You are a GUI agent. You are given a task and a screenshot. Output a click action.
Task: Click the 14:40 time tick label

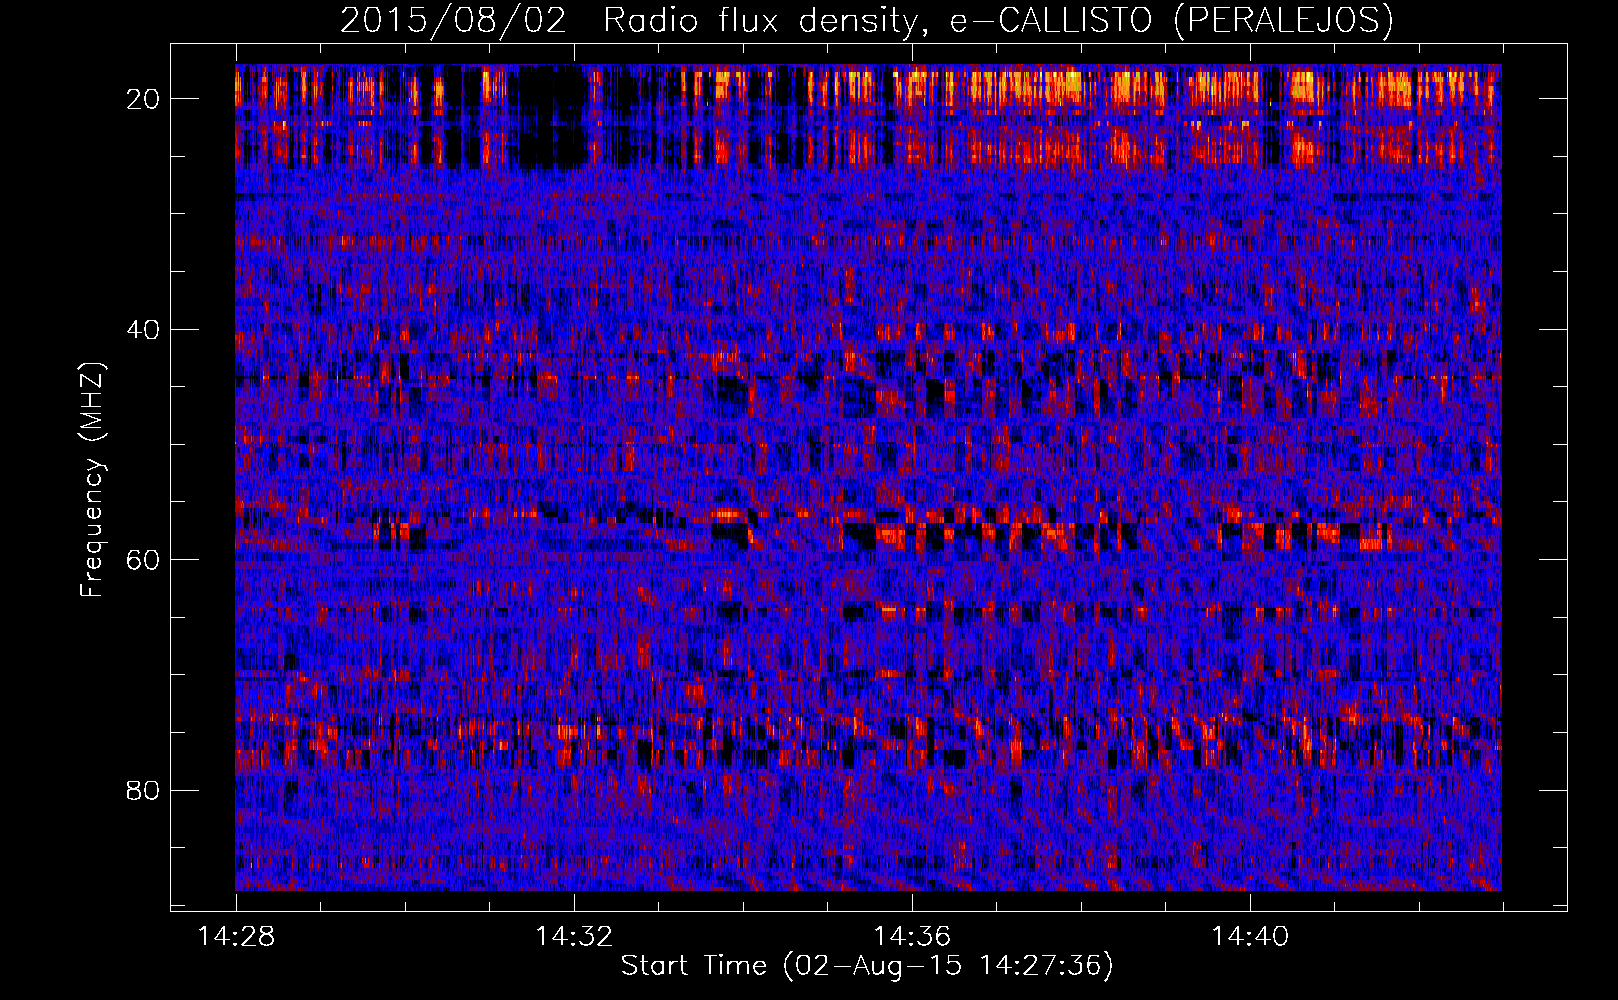click(x=1250, y=936)
